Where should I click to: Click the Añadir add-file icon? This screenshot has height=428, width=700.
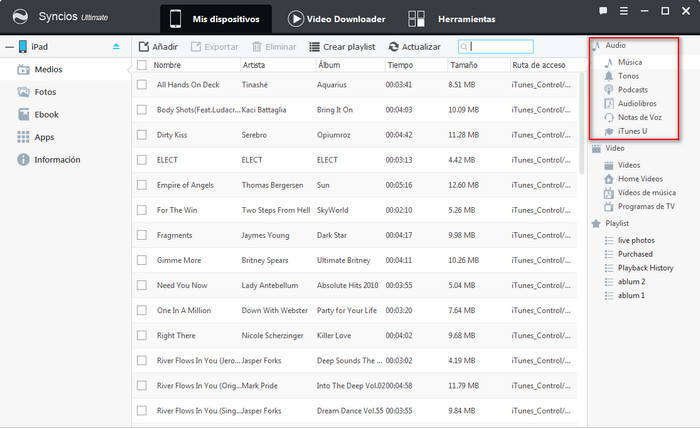144,46
